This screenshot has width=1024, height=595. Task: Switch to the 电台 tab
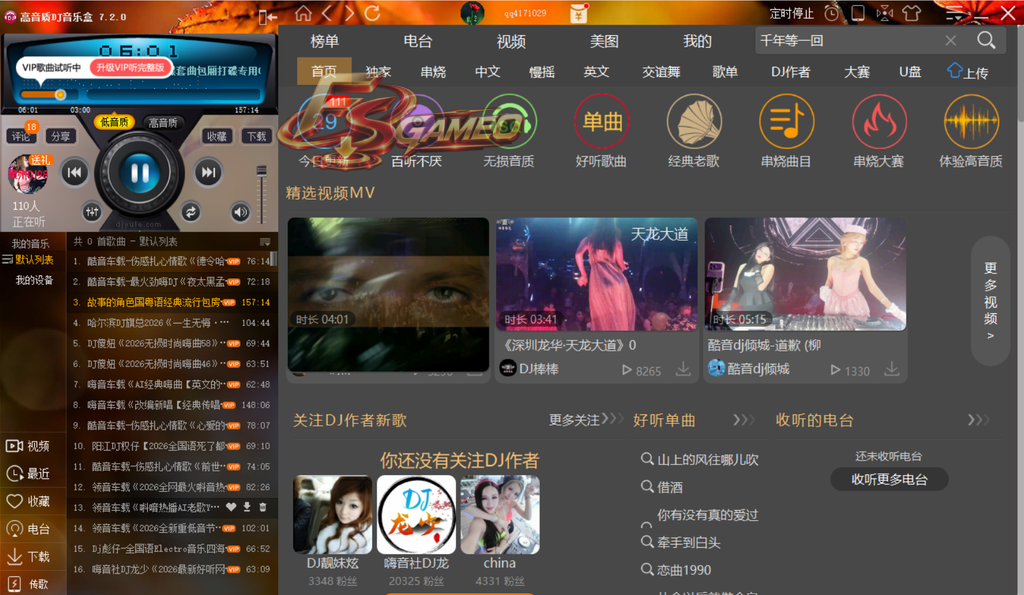[x=418, y=41]
